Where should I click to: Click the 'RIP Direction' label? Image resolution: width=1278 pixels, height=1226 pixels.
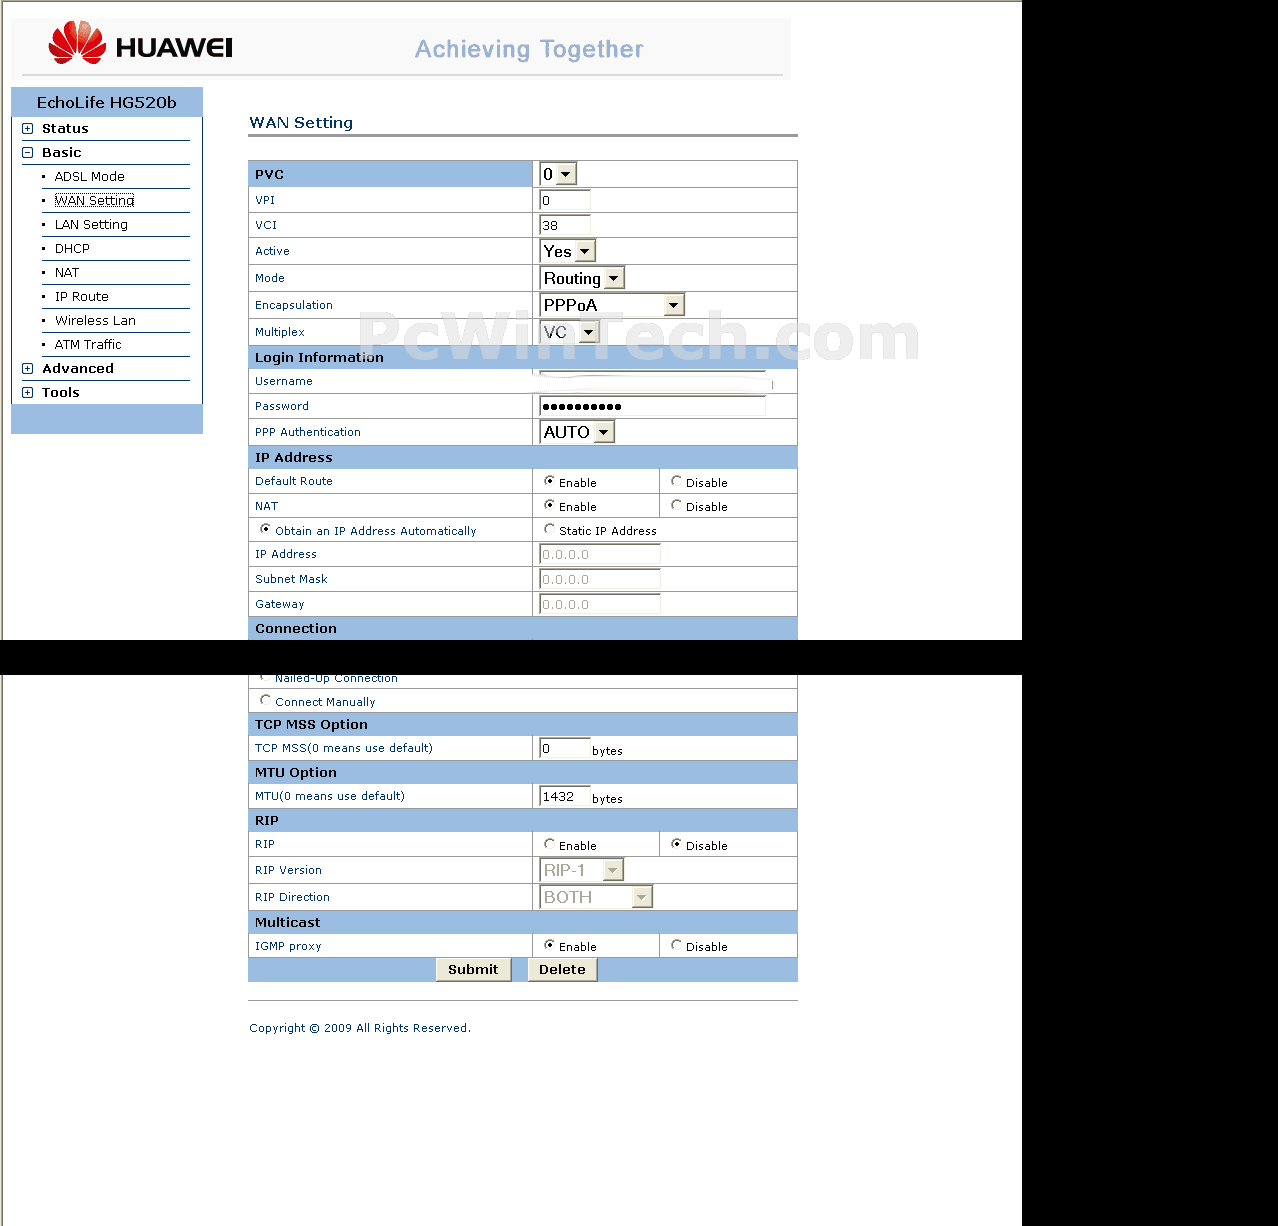coord(292,897)
